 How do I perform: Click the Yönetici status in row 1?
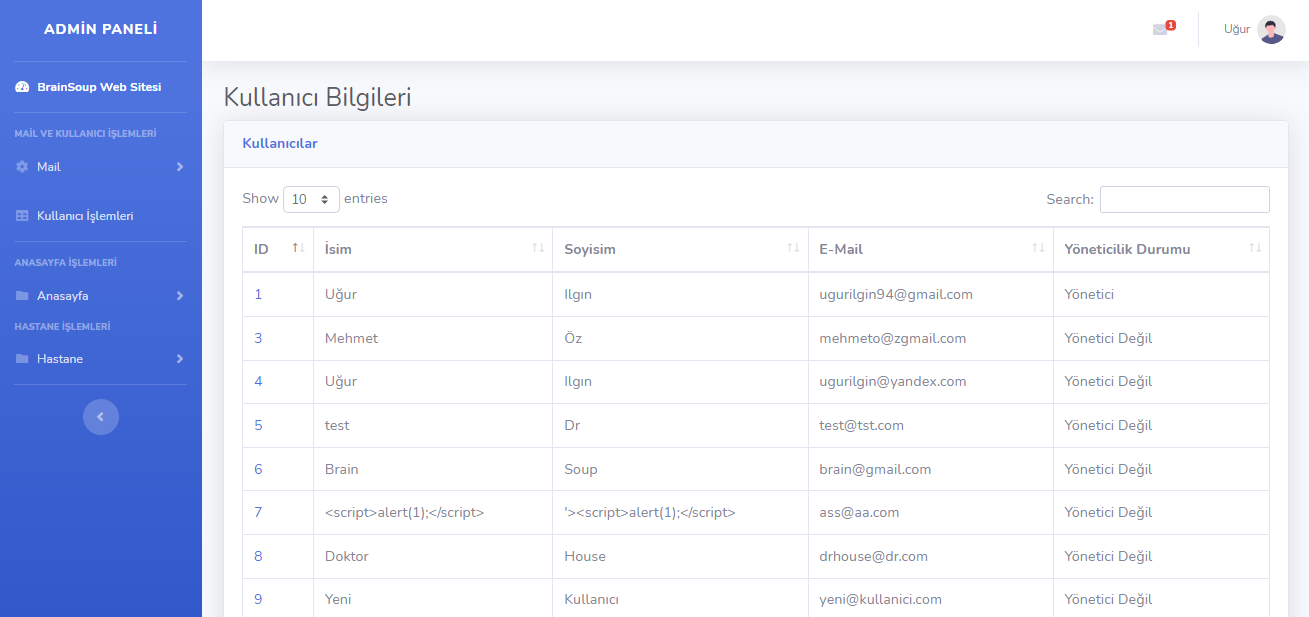(x=1161, y=294)
